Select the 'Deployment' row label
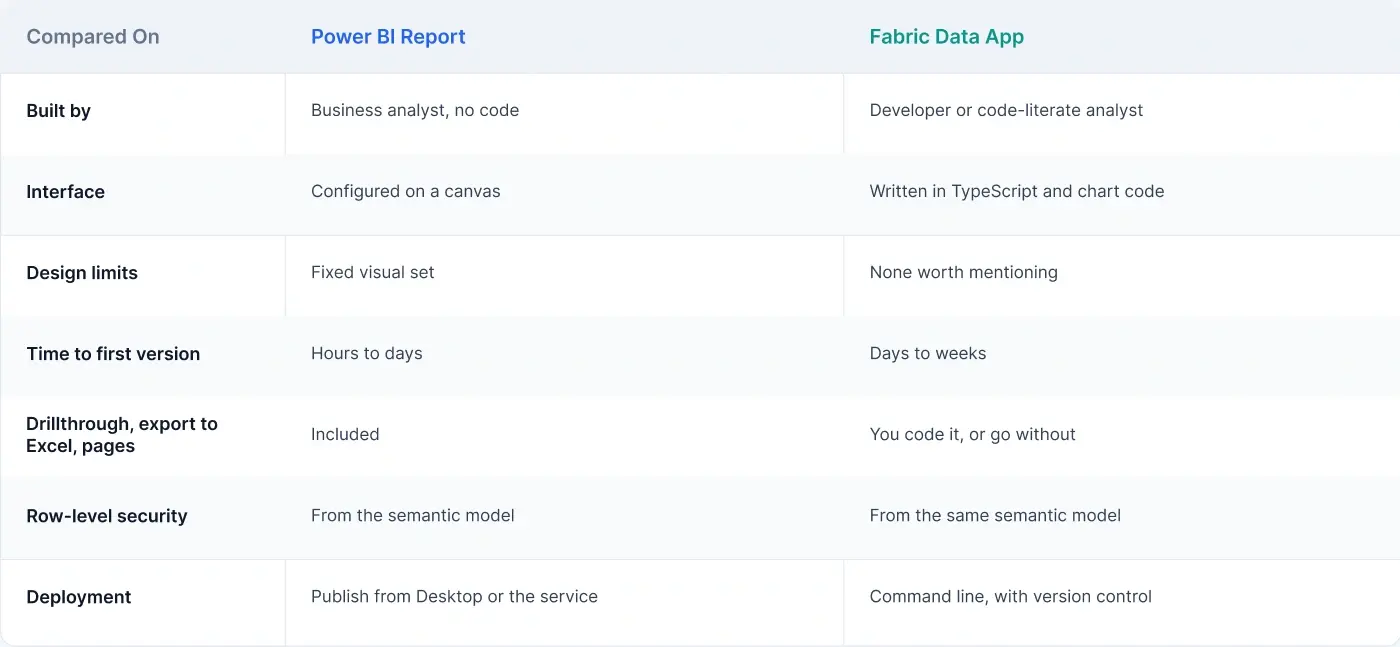The width and height of the screenshot is (1400, 647). tap(79, 597)
